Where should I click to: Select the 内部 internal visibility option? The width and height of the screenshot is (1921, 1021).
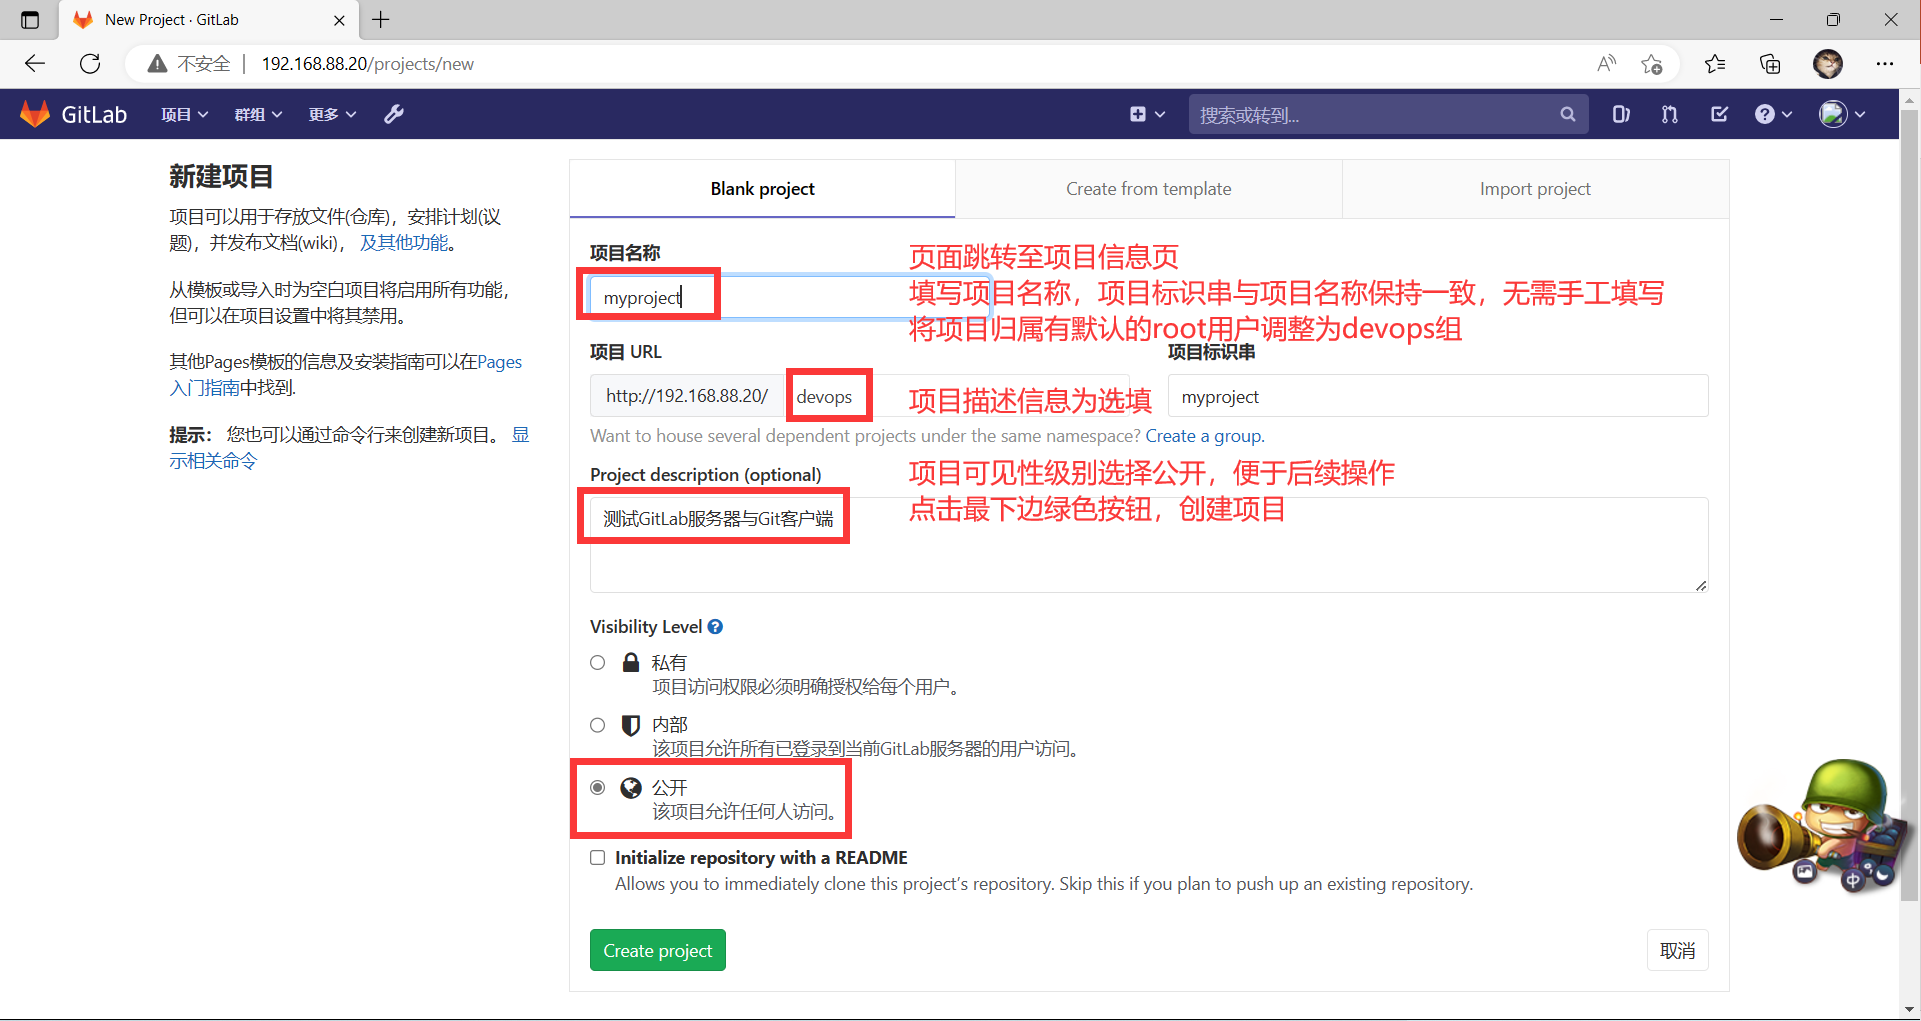(x=598, y=725)
